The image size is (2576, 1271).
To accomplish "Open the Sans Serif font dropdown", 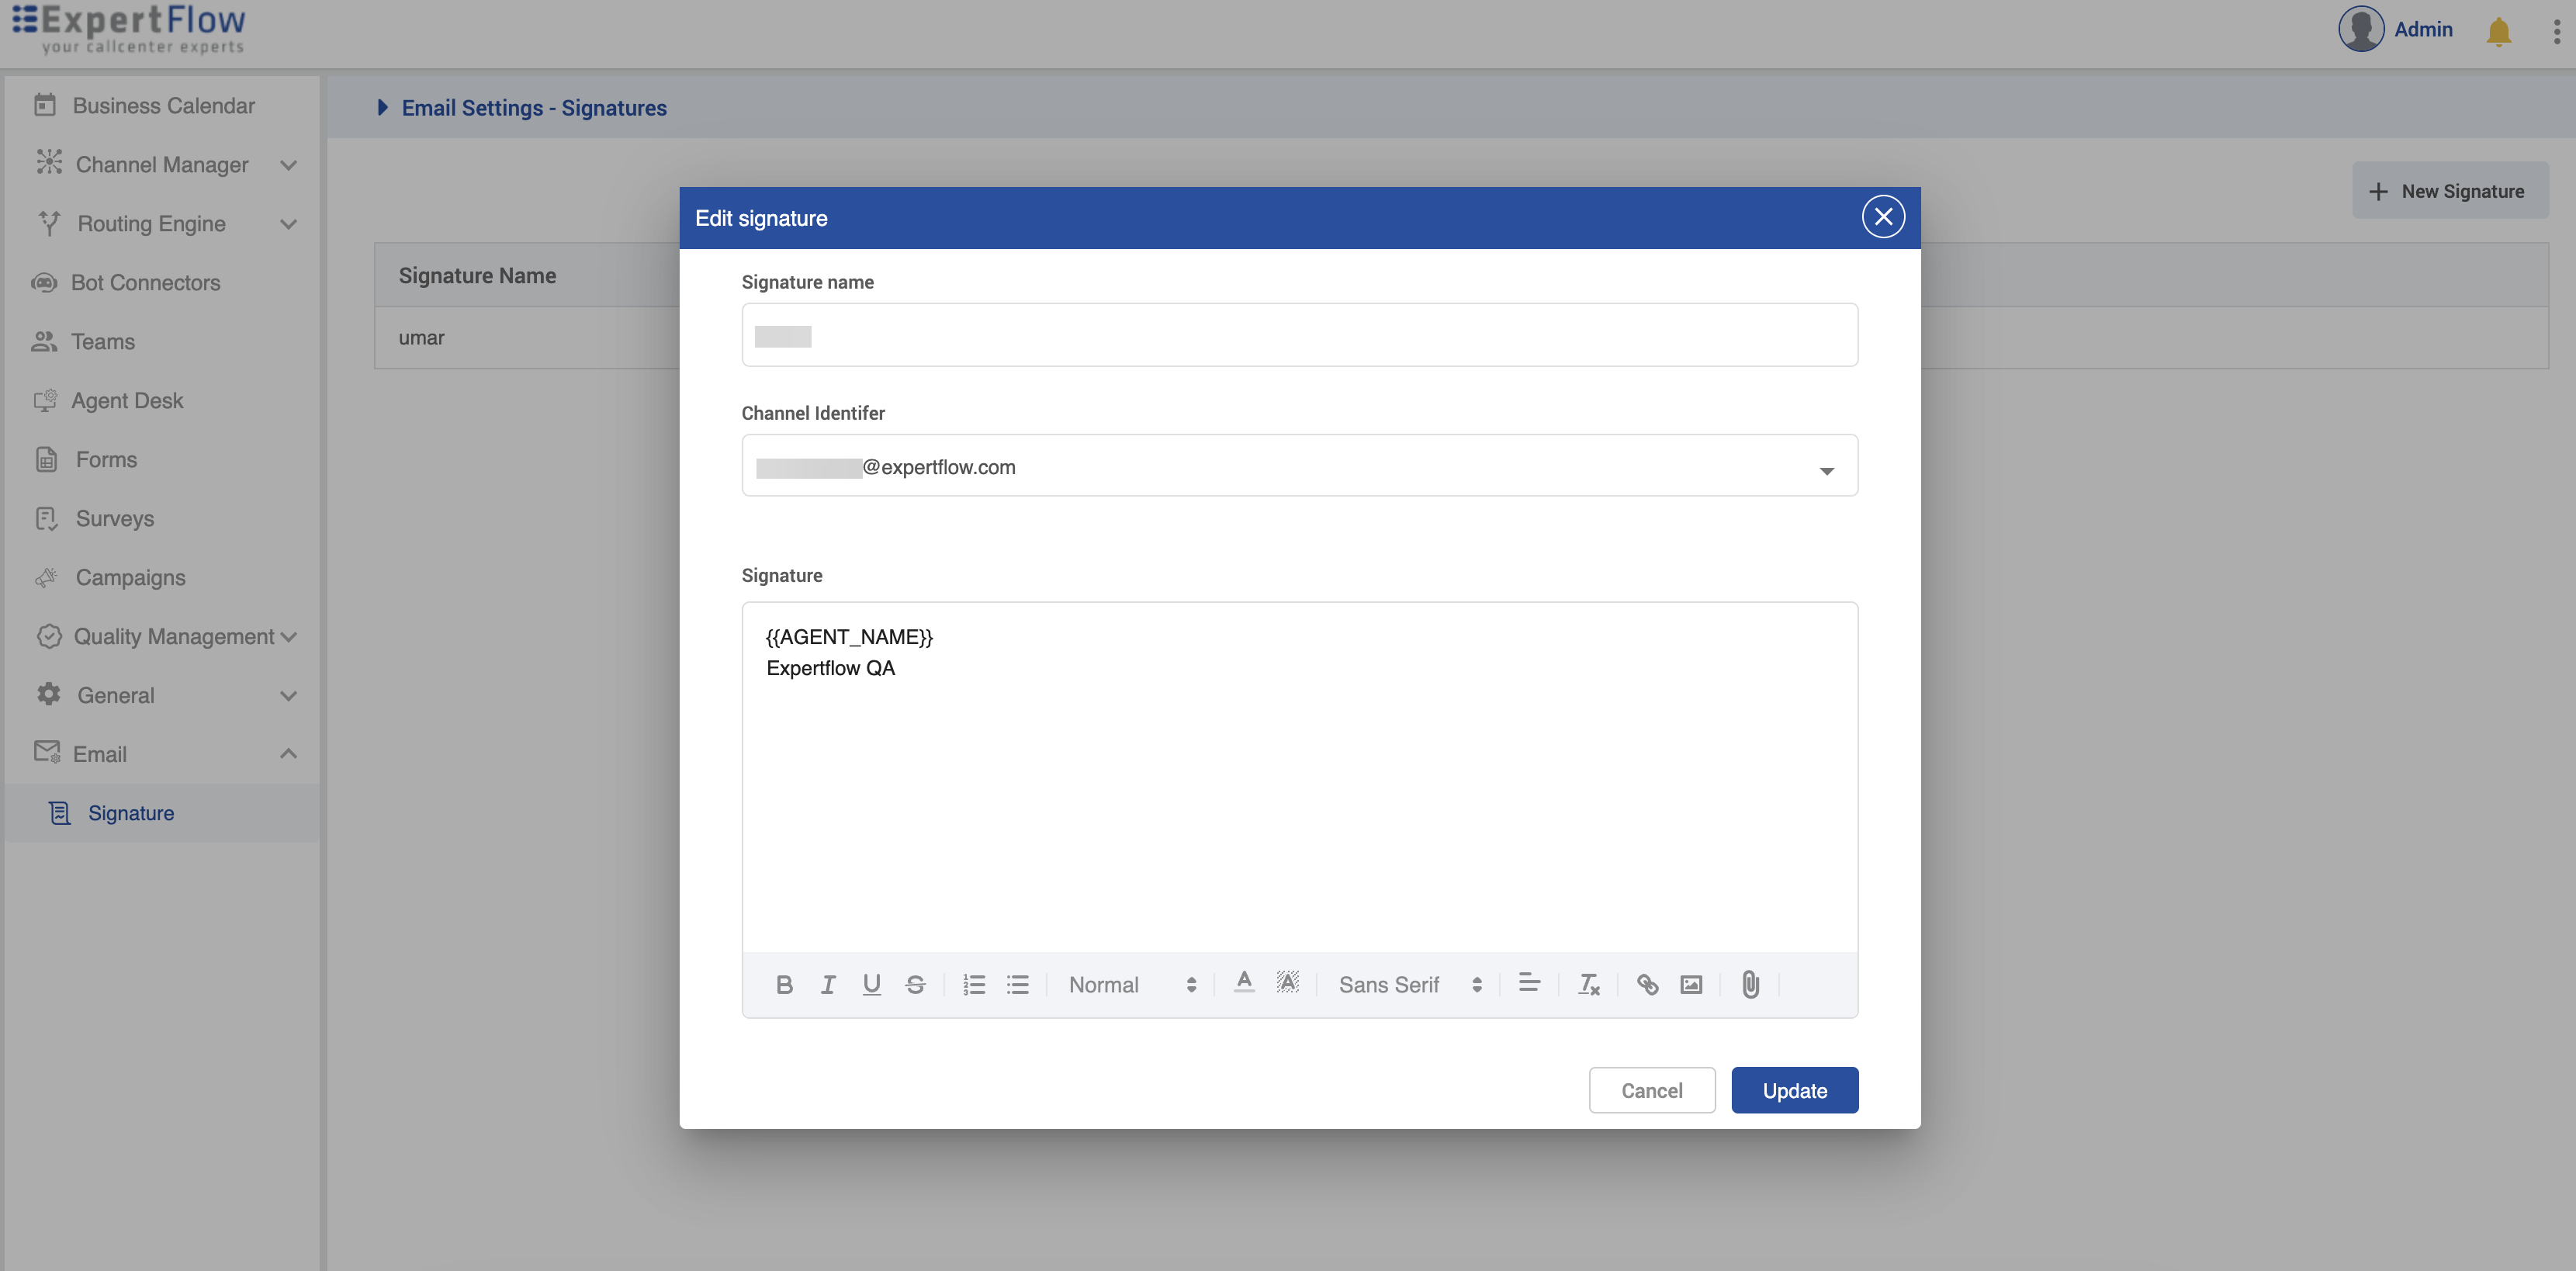I will click(1409, 984).
